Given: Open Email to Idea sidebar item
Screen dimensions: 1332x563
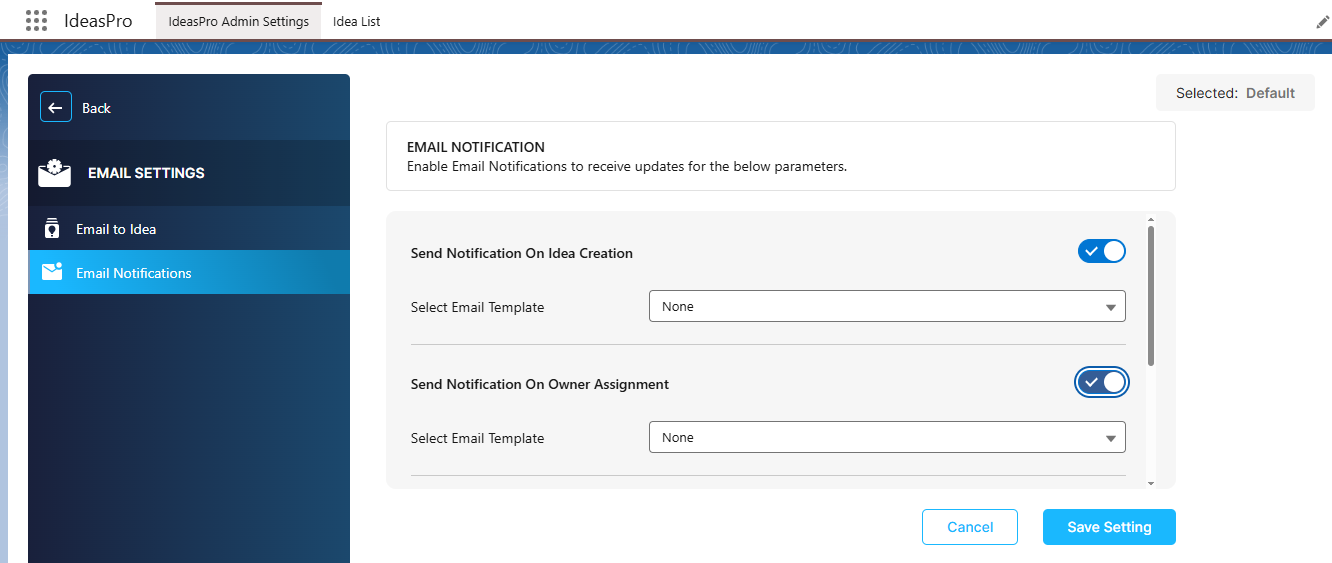Looking at the screenshot, I should [189, 228].
